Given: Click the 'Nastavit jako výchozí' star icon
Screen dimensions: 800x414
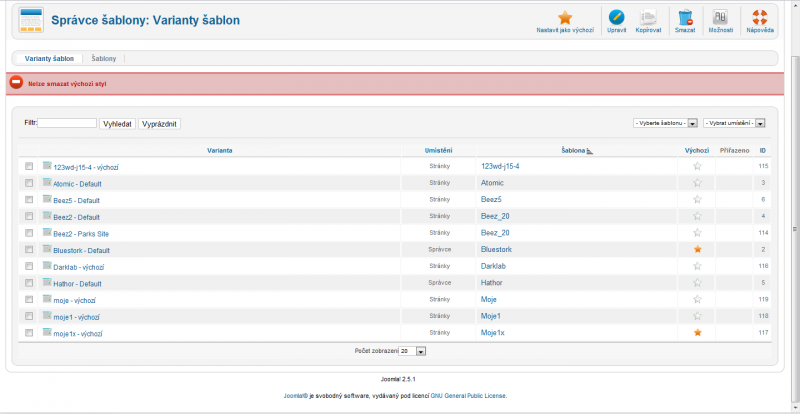Looking at the screenshot, I should click(x=565, y=17).
